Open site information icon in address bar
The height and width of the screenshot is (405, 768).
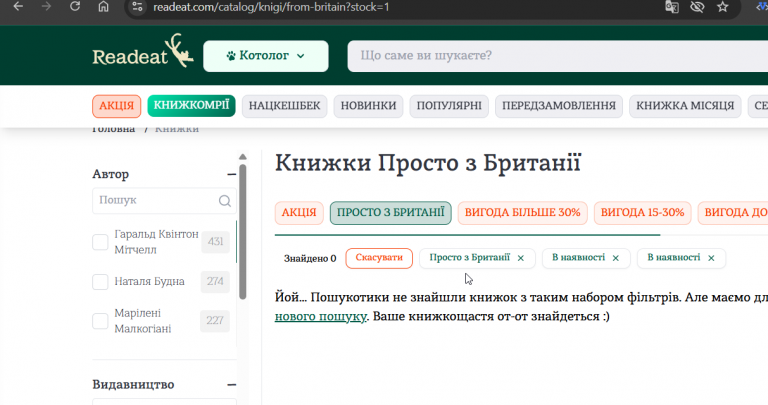coord(138,7)
